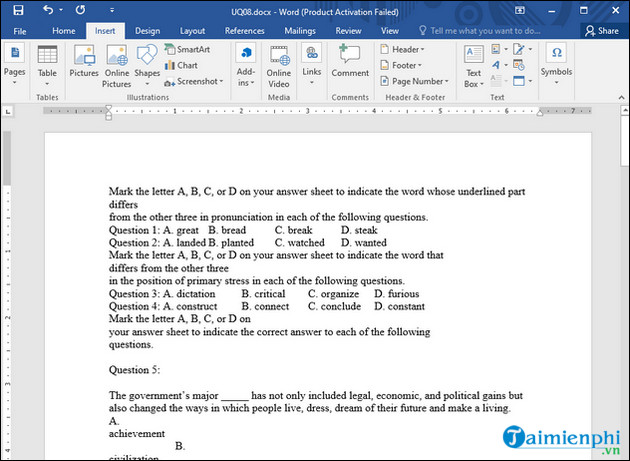The width and height of the screenshot is (630, 461).
Task: Click answer option 'D. constant'
Action: (x=399, y=306)
